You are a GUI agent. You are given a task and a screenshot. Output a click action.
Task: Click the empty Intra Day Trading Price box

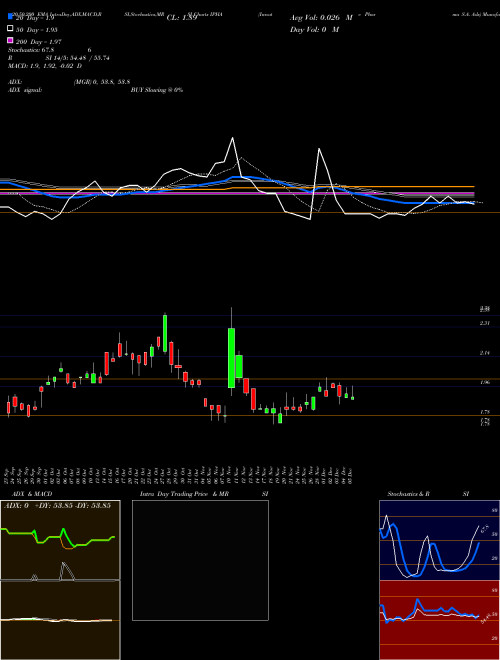click(200, 560)
